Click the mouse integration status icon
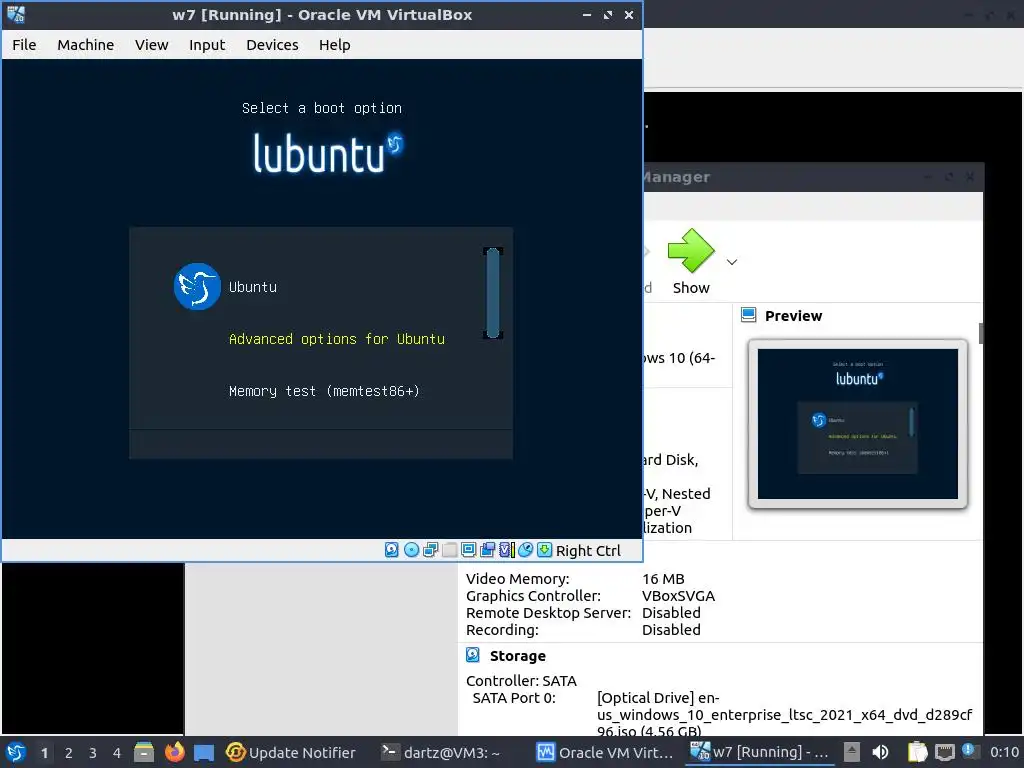Viewport: 1024px width, 768px height. pos(526,551)
